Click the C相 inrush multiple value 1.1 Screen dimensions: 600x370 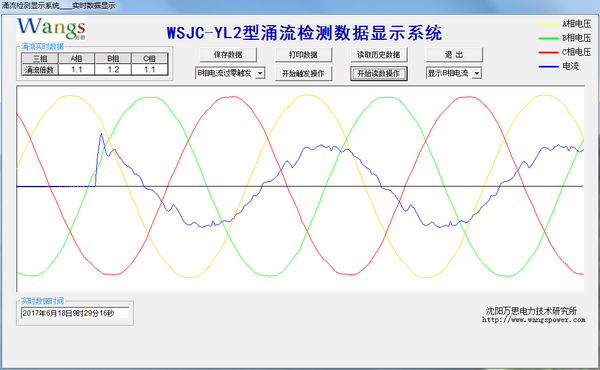[149, 70]
